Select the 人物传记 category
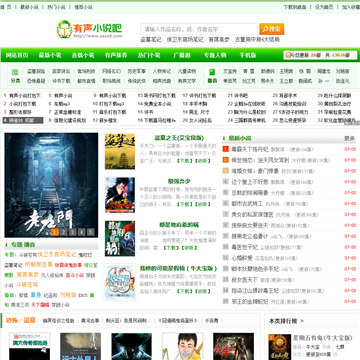This screenshot has width=360, height=360. [x=162, y=71]
